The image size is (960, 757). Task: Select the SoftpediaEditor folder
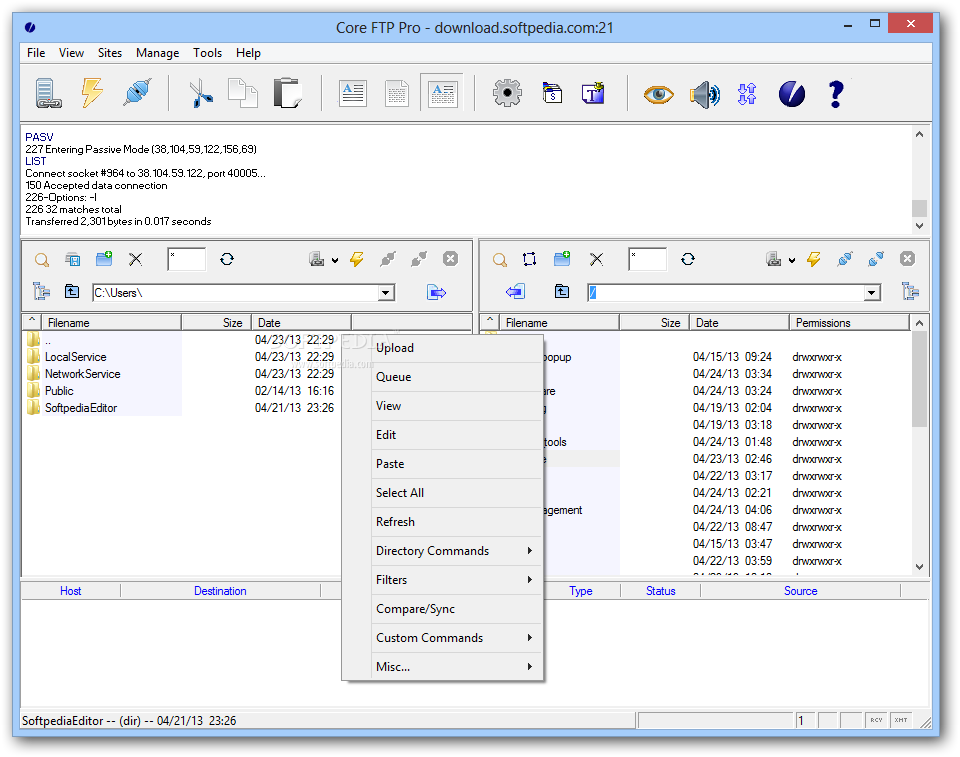click(80, 408)
